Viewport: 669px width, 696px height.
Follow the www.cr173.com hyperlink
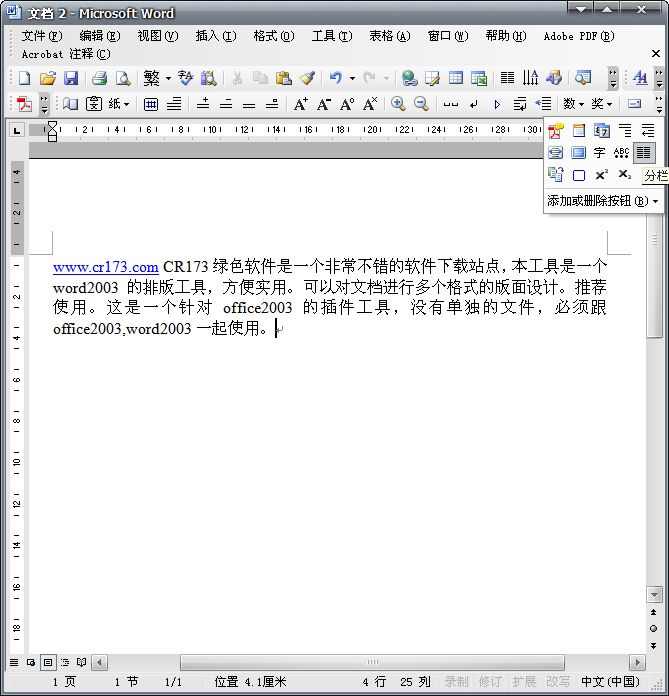pyautogui.click(x=106, y=267)
